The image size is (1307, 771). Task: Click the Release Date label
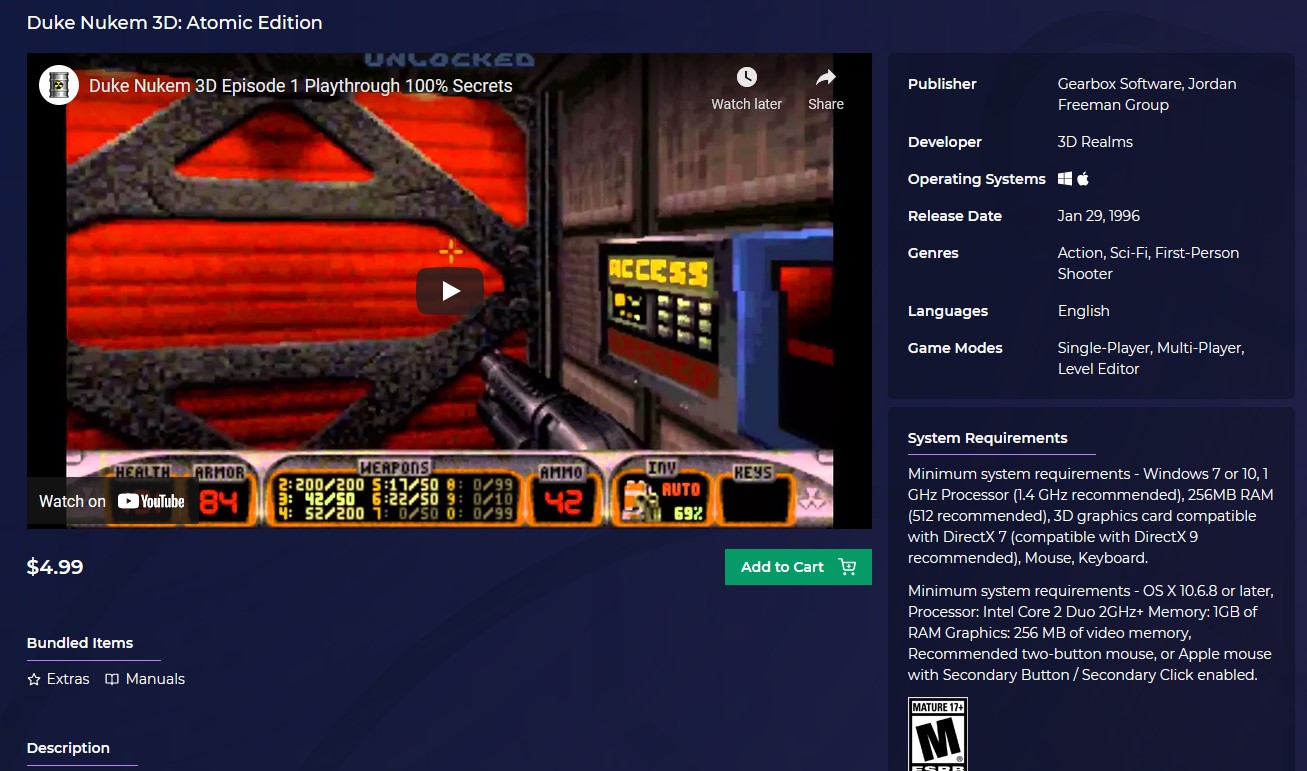tap(955, 216)
